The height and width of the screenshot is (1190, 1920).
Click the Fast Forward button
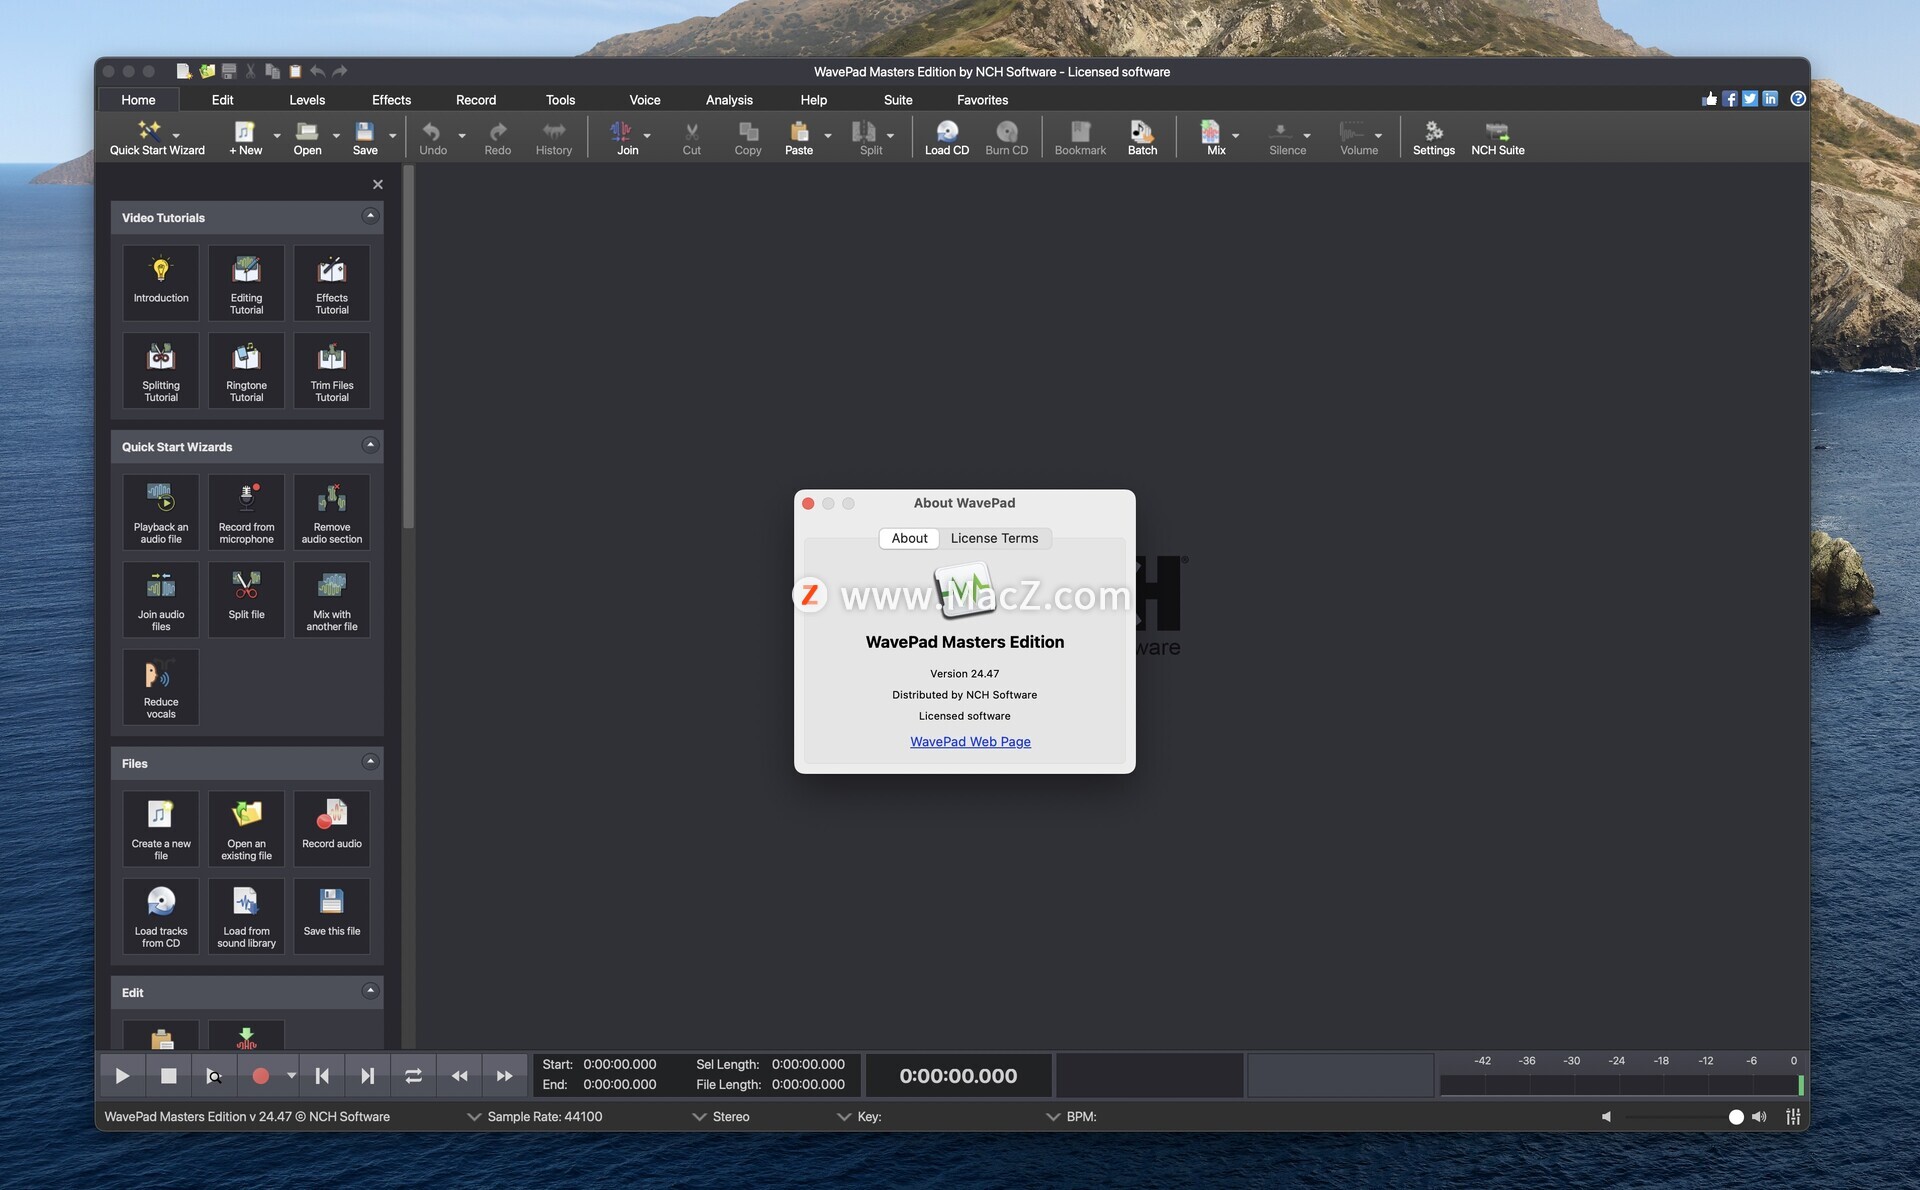coord(504,1076)
